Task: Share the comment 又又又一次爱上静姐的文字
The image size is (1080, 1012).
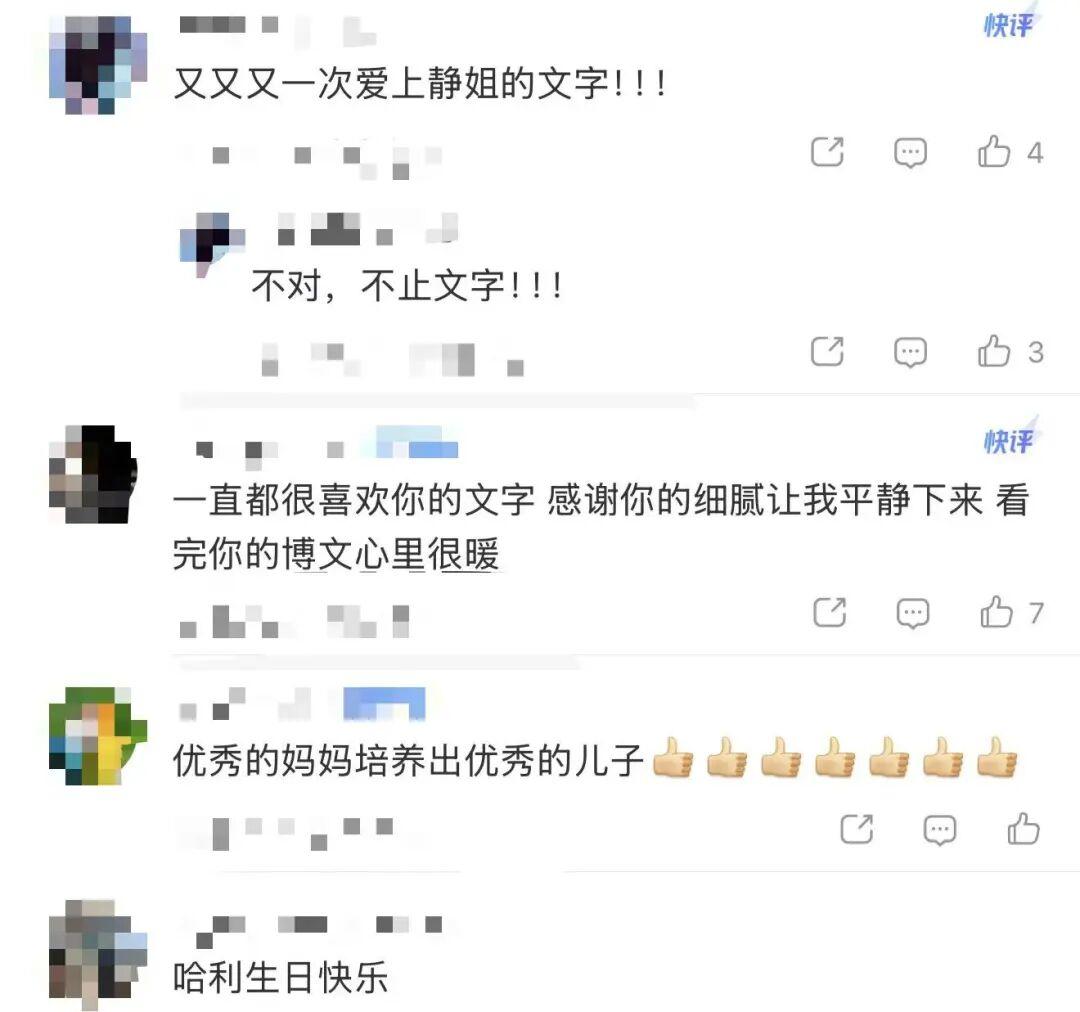Action: coord(827,152)
